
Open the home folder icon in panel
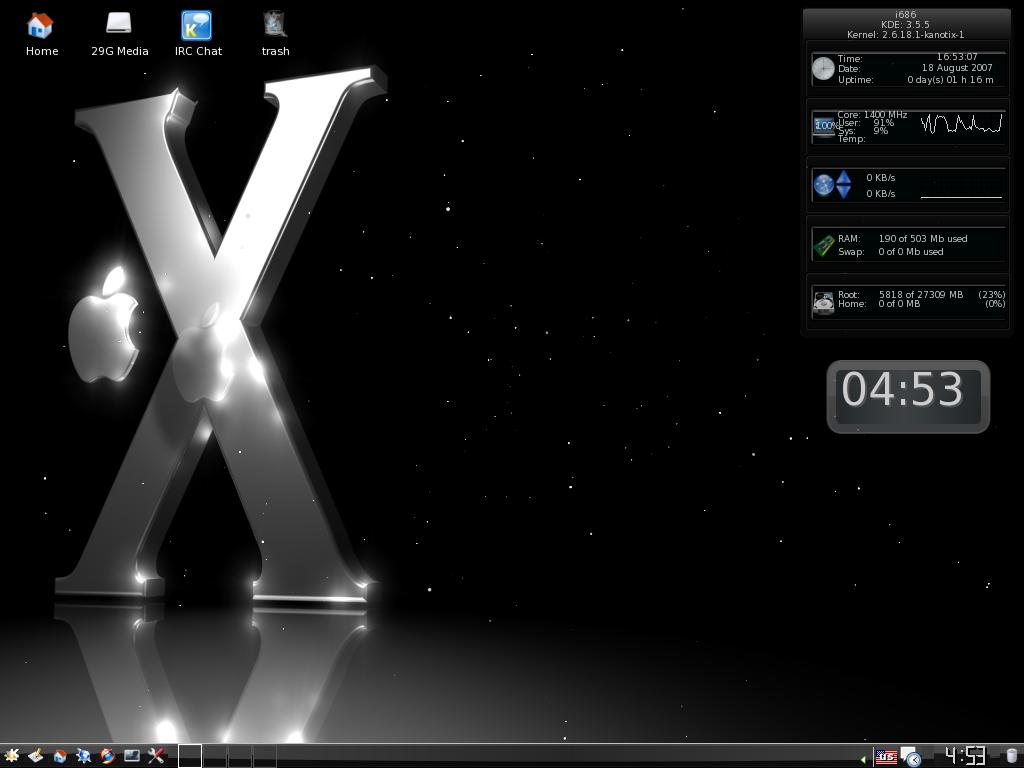59,756
